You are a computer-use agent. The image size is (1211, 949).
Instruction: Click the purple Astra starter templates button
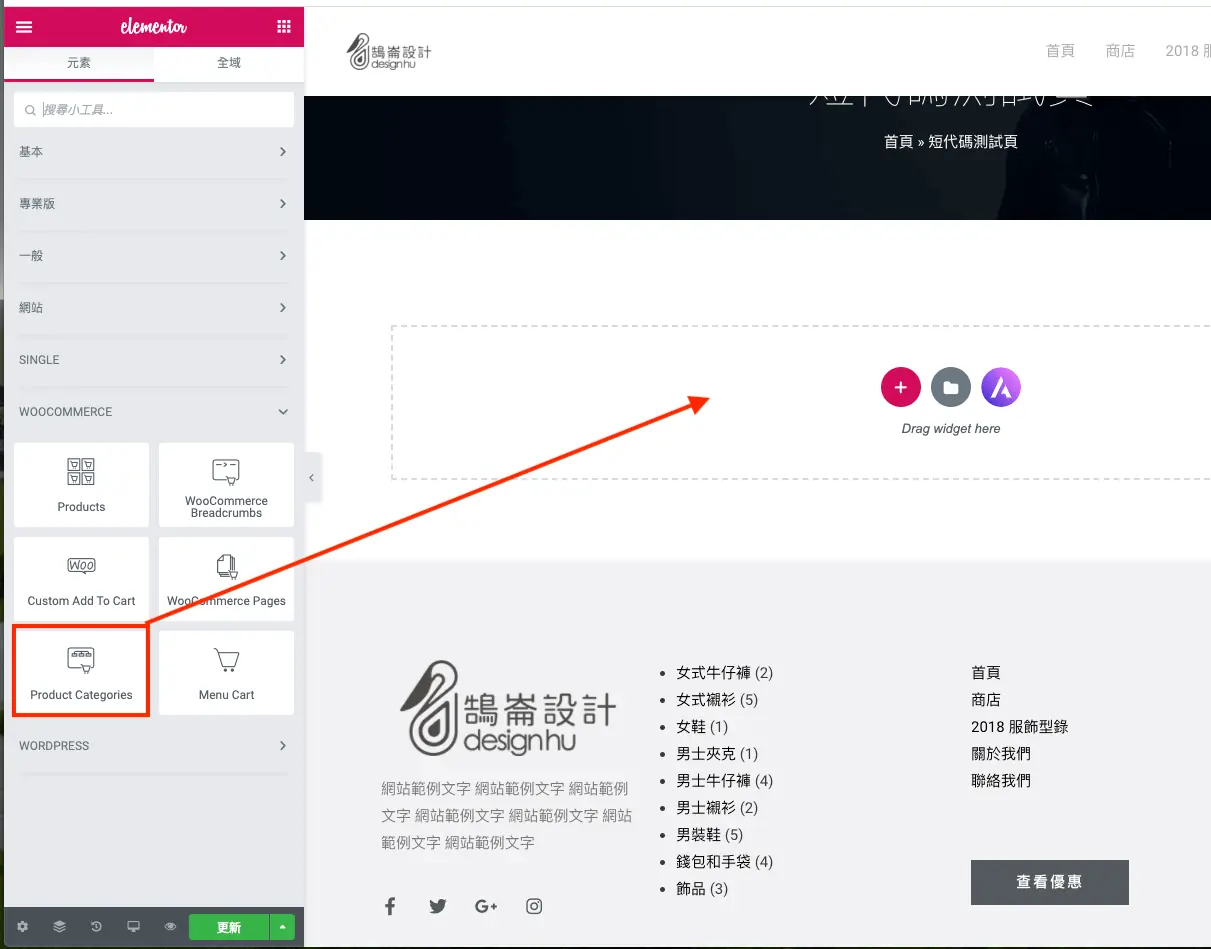[1001, 387]
